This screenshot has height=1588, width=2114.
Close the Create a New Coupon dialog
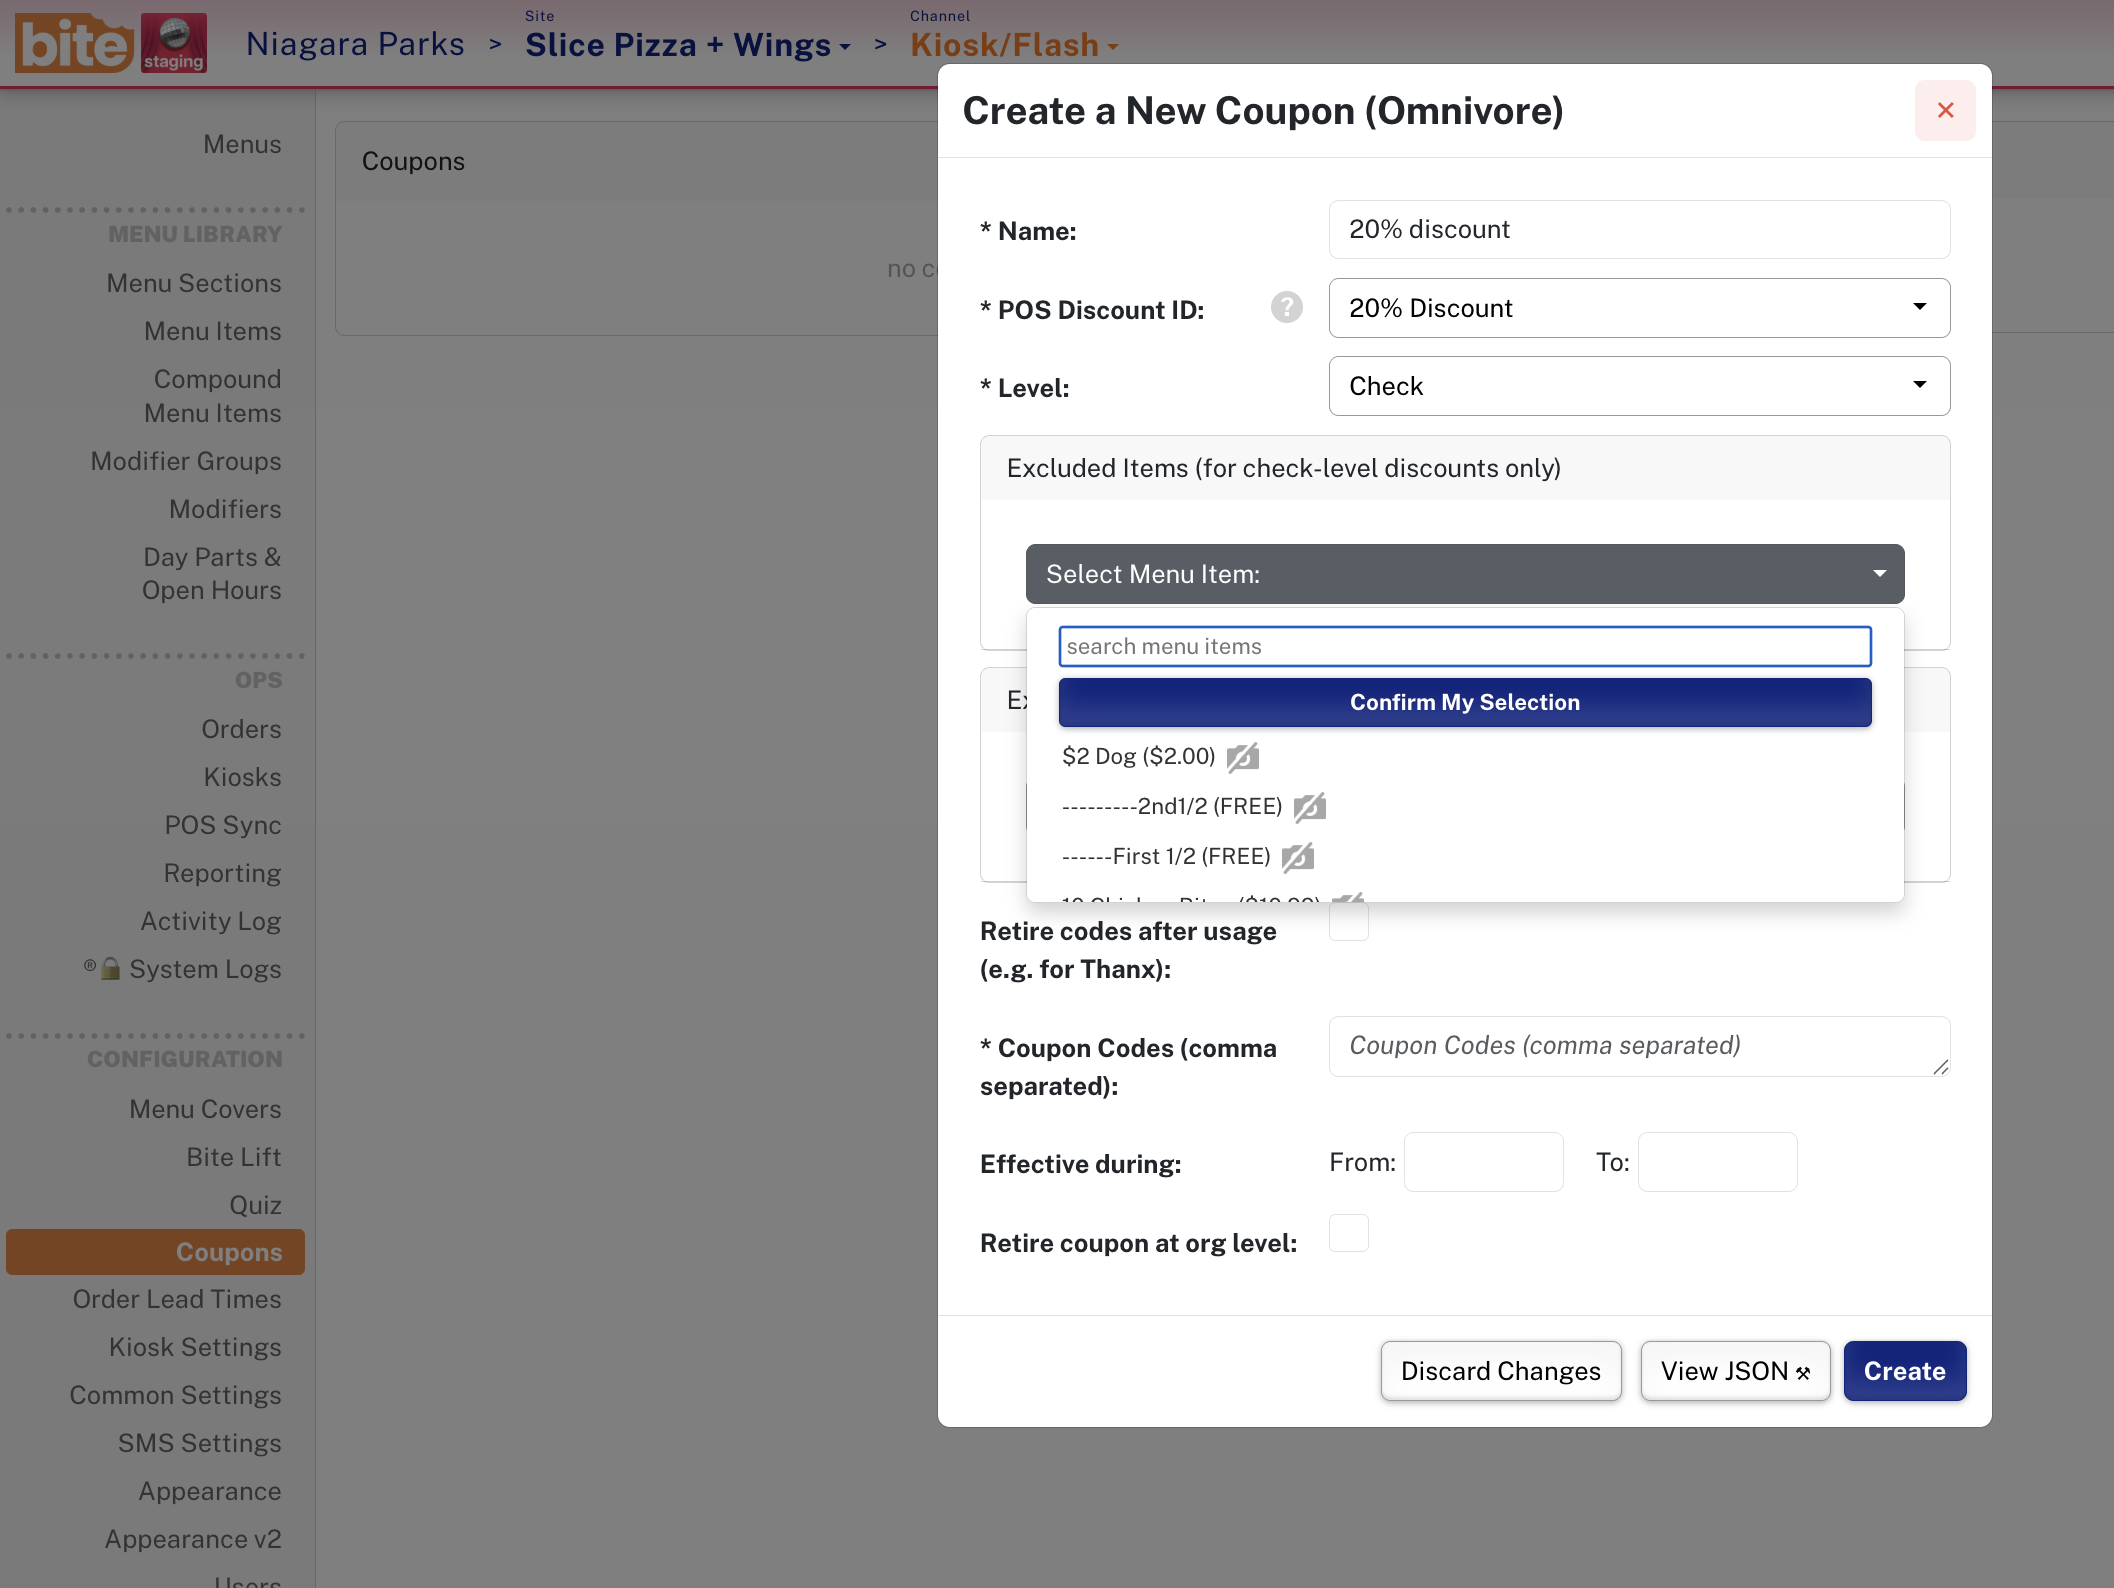coord(1945,110)
